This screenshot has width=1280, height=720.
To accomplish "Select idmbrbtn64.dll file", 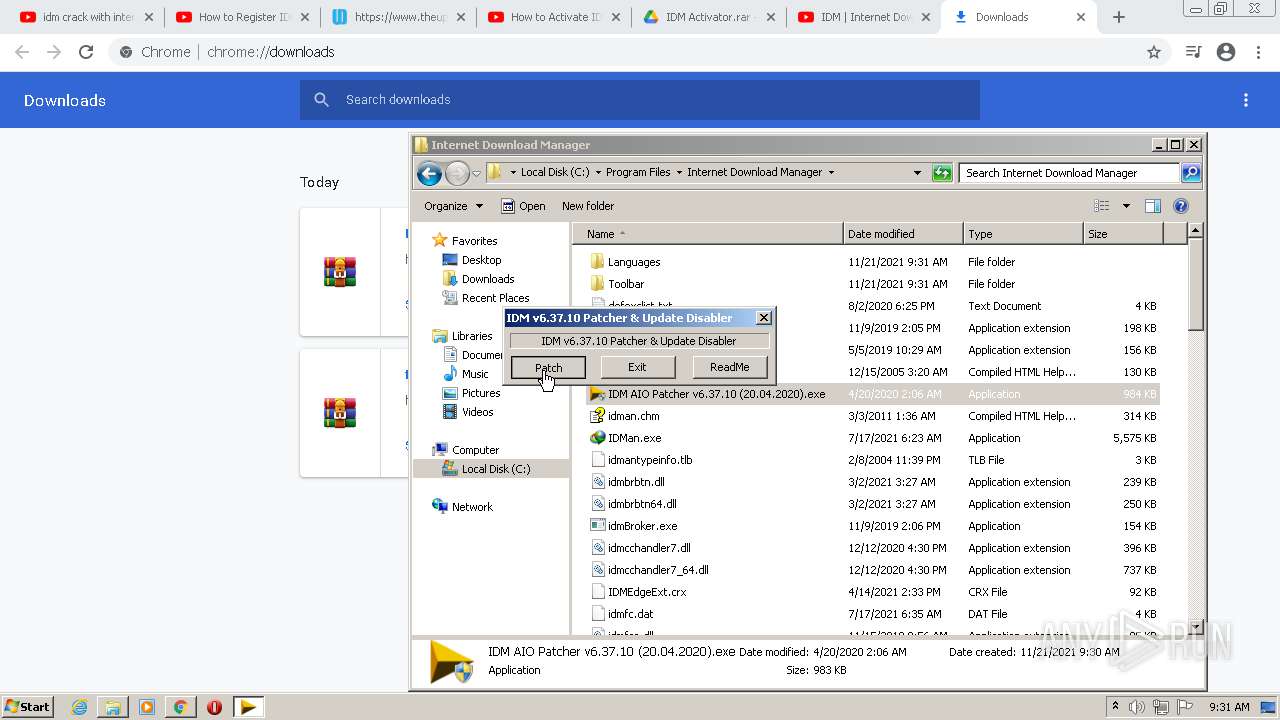I will 642,504.
